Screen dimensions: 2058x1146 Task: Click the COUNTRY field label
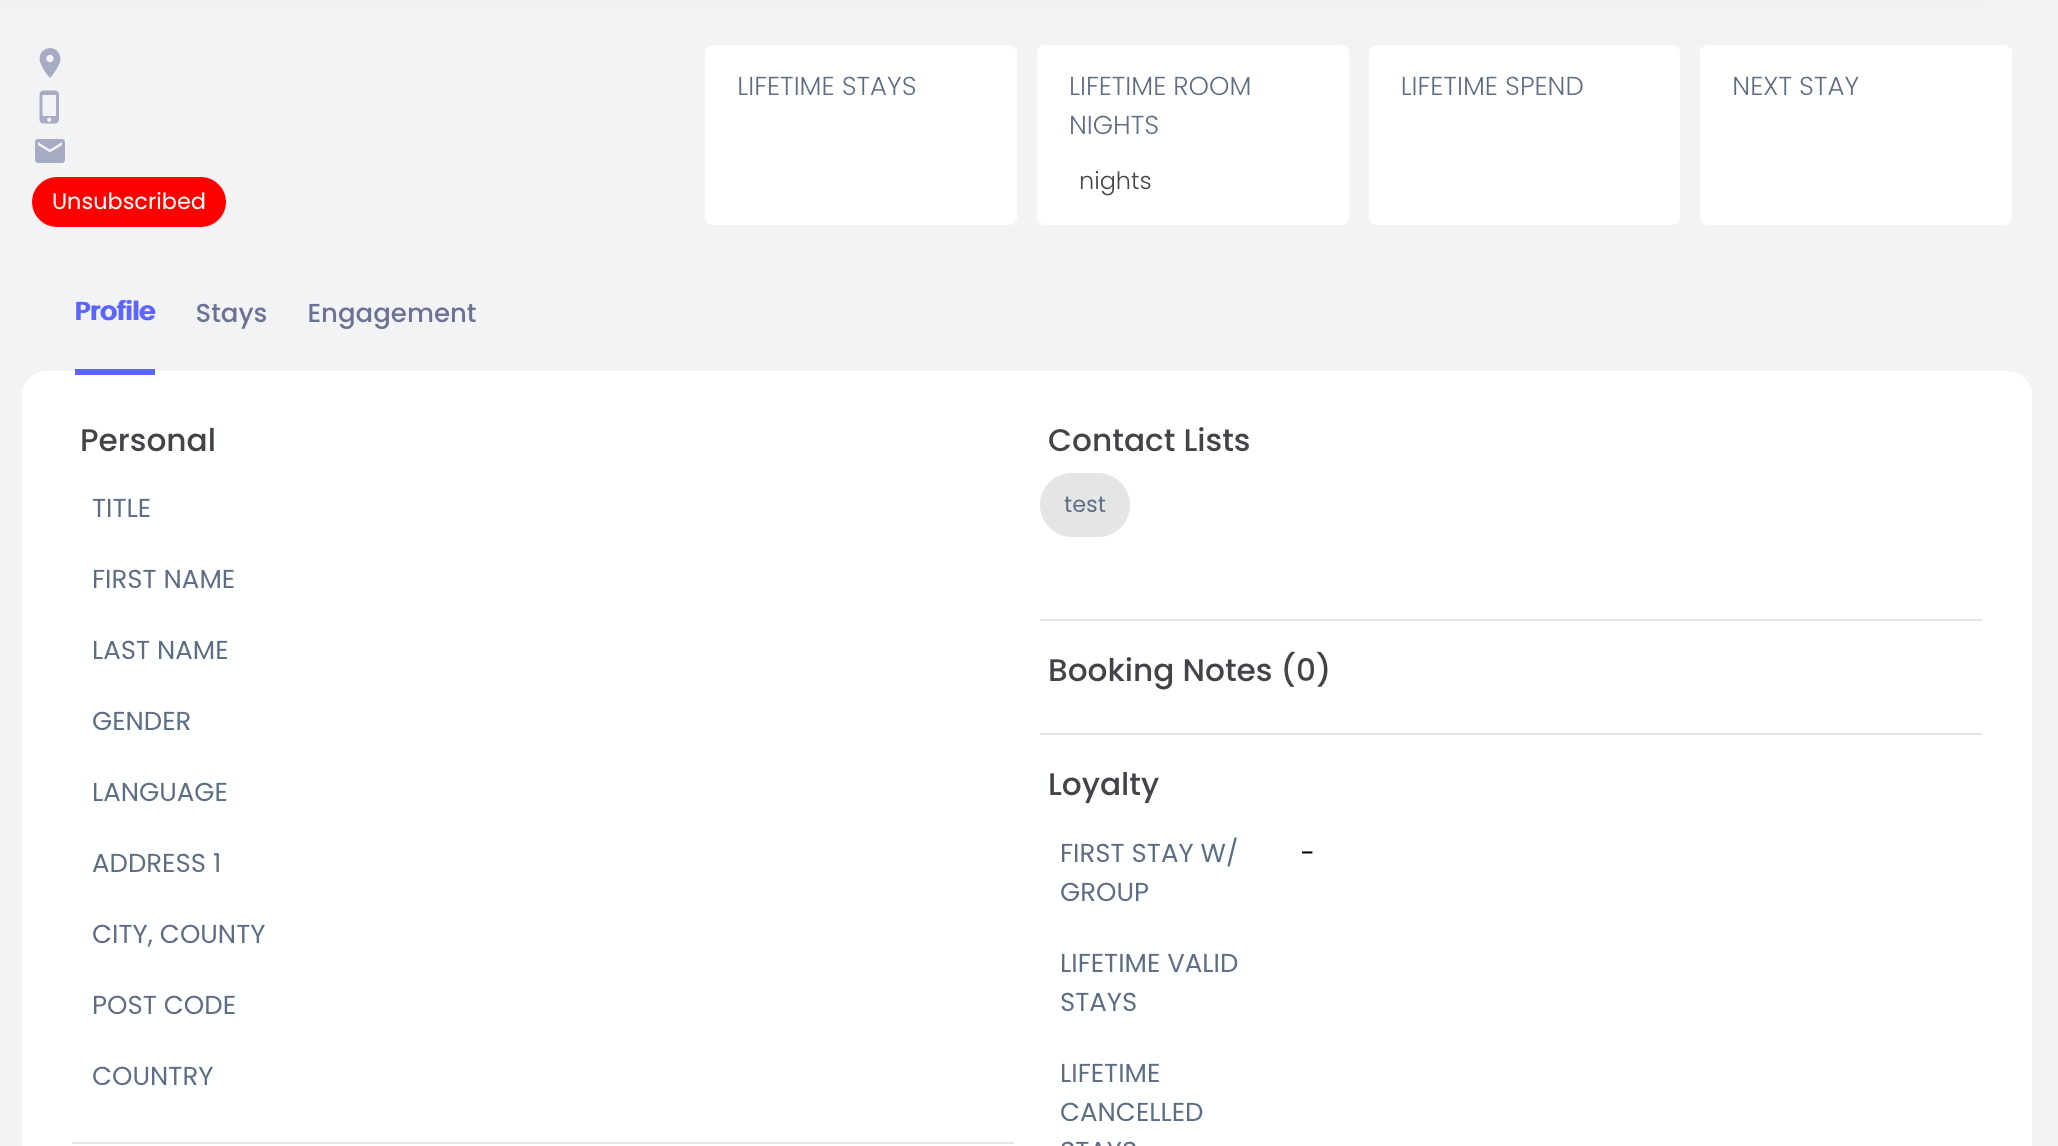pyautogui.click(x=152, y=1076)
